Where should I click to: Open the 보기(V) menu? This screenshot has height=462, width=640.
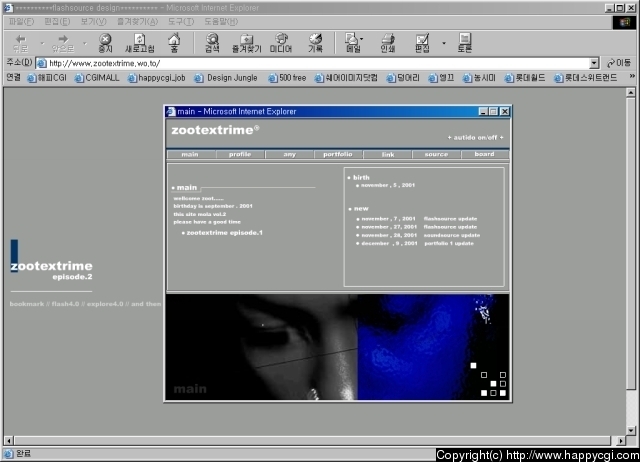point(93,22)
